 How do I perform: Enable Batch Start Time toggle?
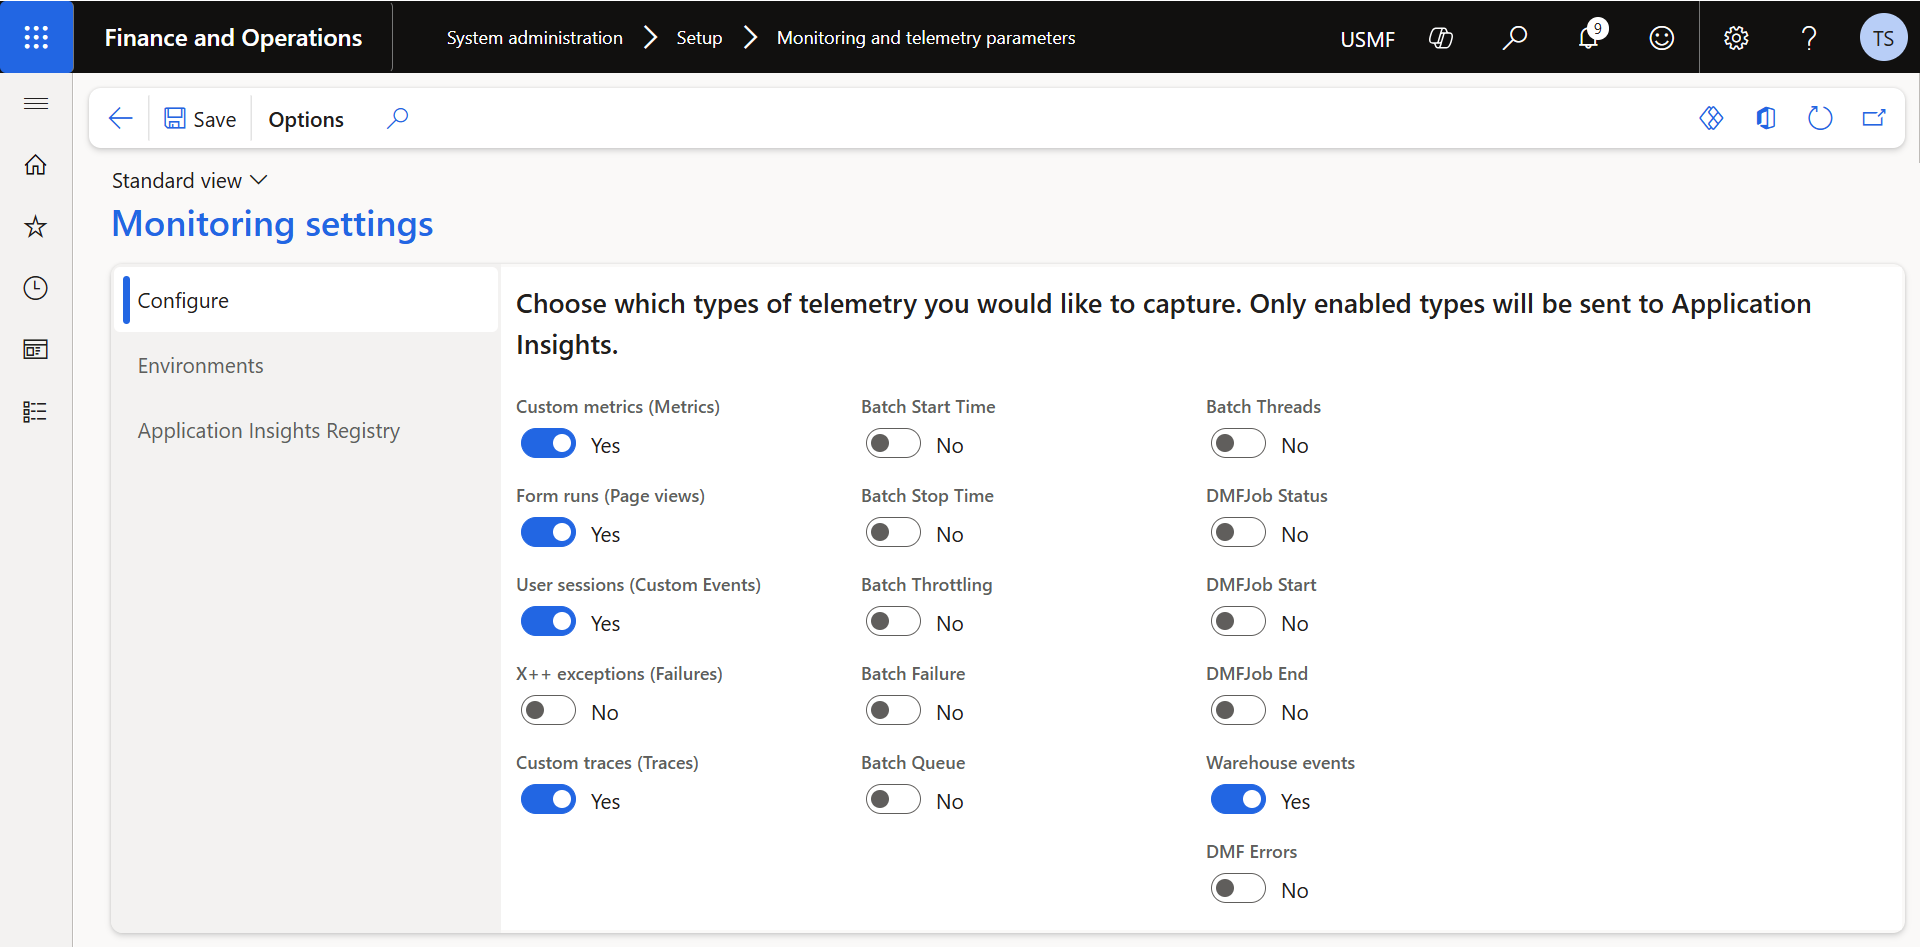click(x=893, y=444)
